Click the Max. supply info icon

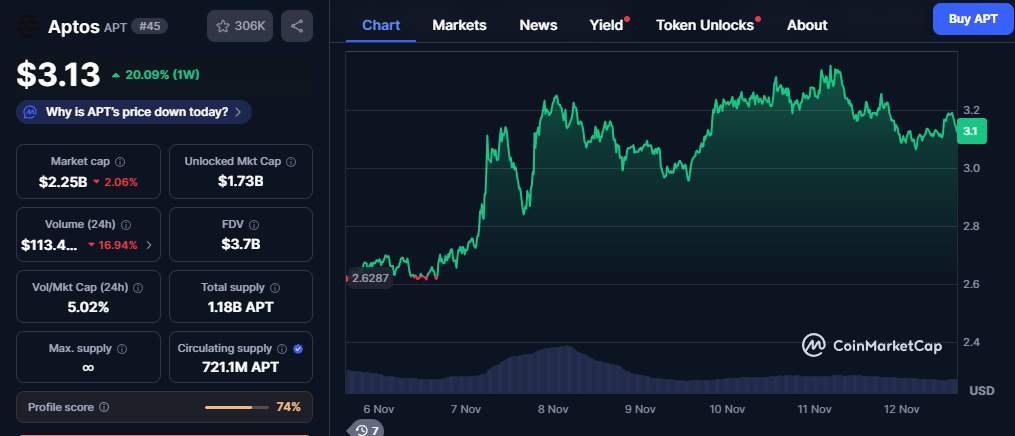122,349
